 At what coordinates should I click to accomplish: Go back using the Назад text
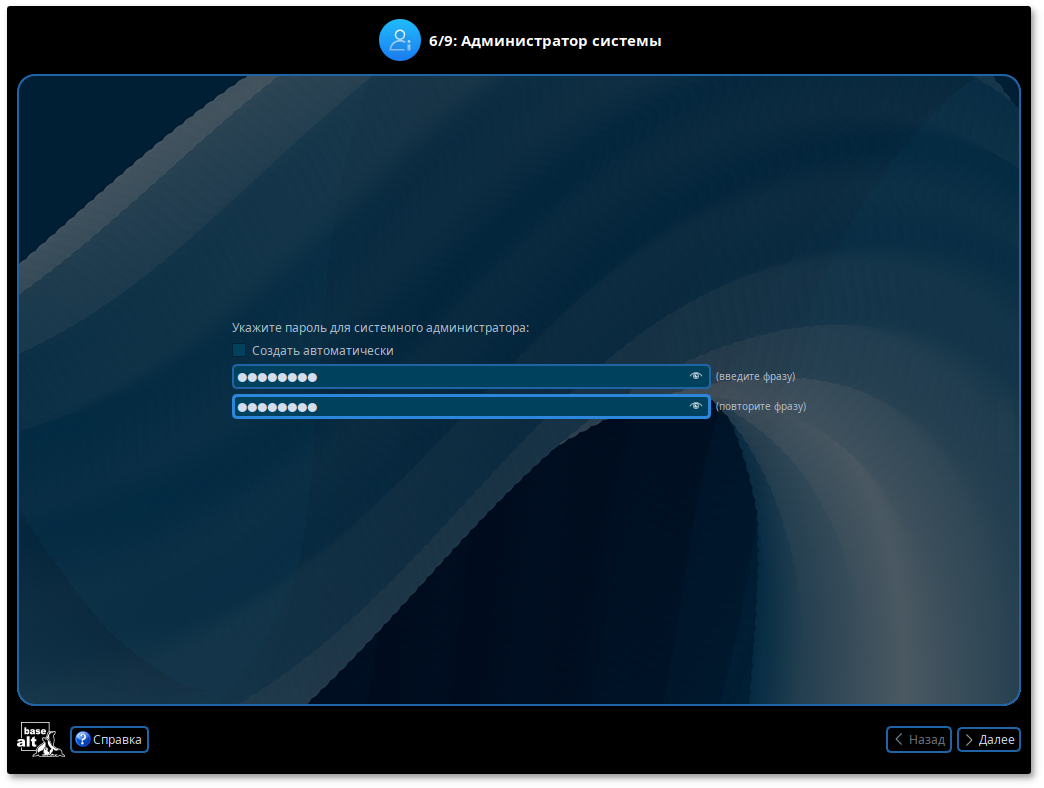tap(927, 739)
